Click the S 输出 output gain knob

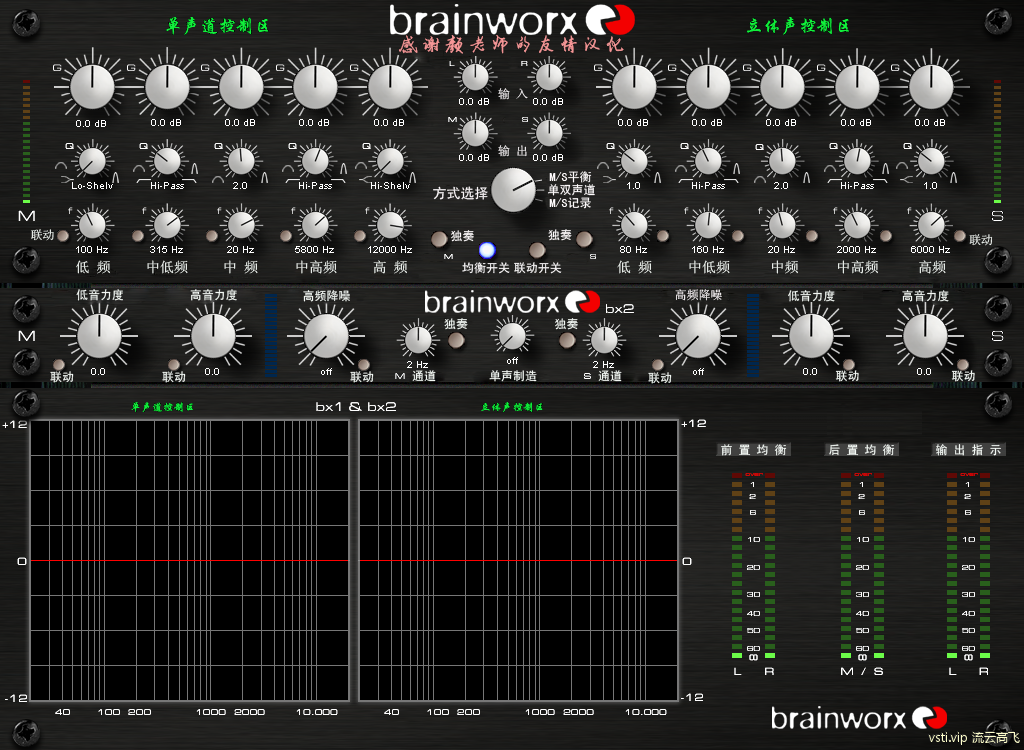[549, 133]
